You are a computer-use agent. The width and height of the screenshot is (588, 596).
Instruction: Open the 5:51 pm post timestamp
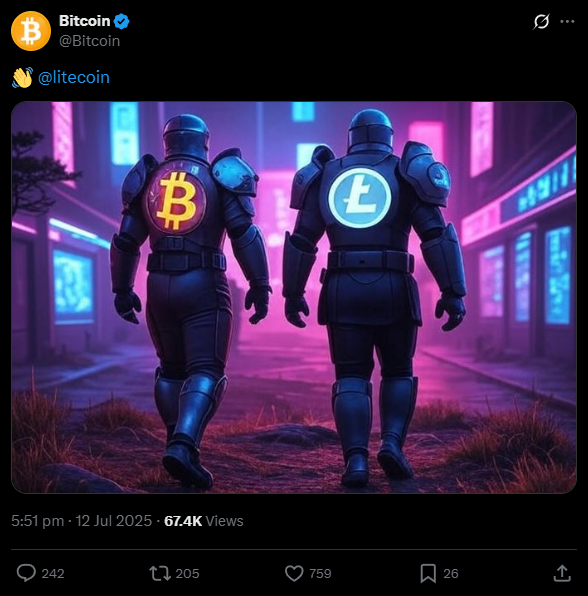pyautogui.click(x=81, y=521)
